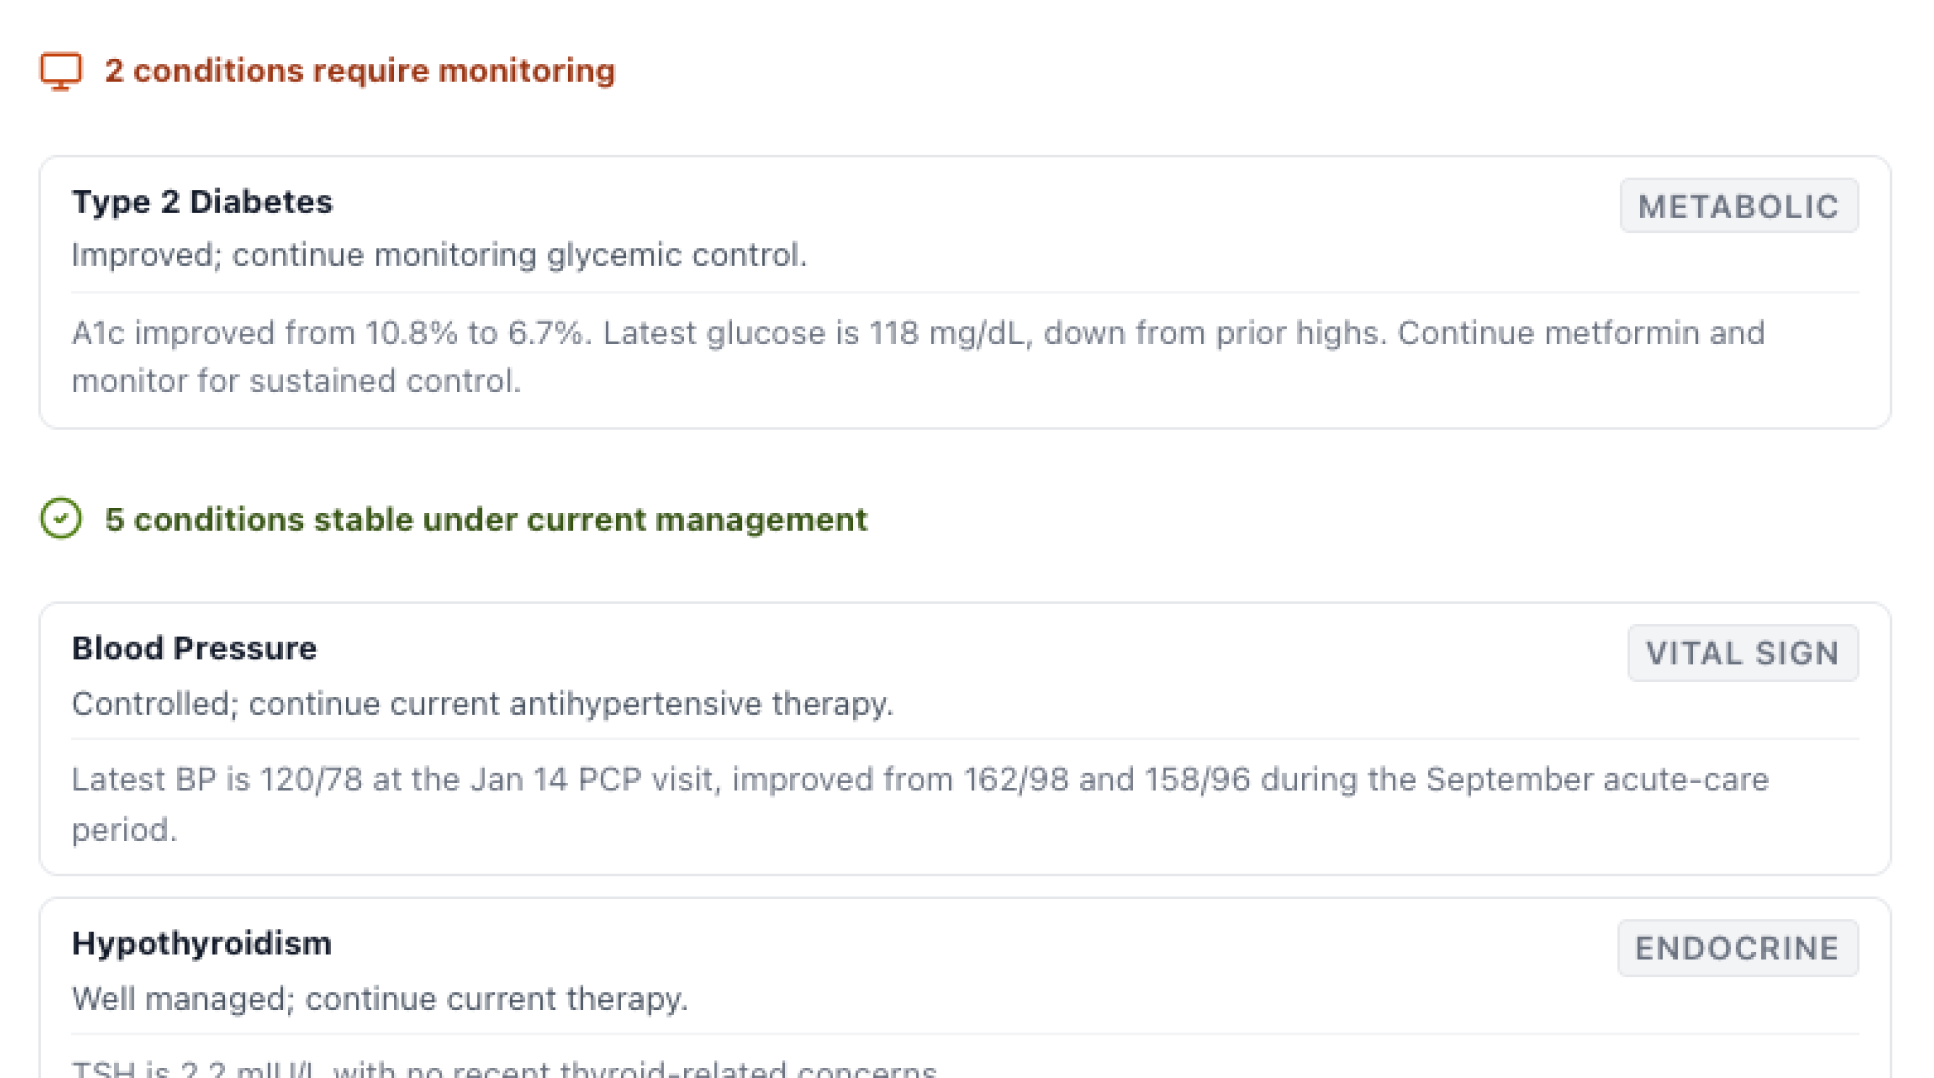The width and height of the screenshot is (1934, 1078).
Task: Click the green checkmark circle icon
Action: pos(61,518)
